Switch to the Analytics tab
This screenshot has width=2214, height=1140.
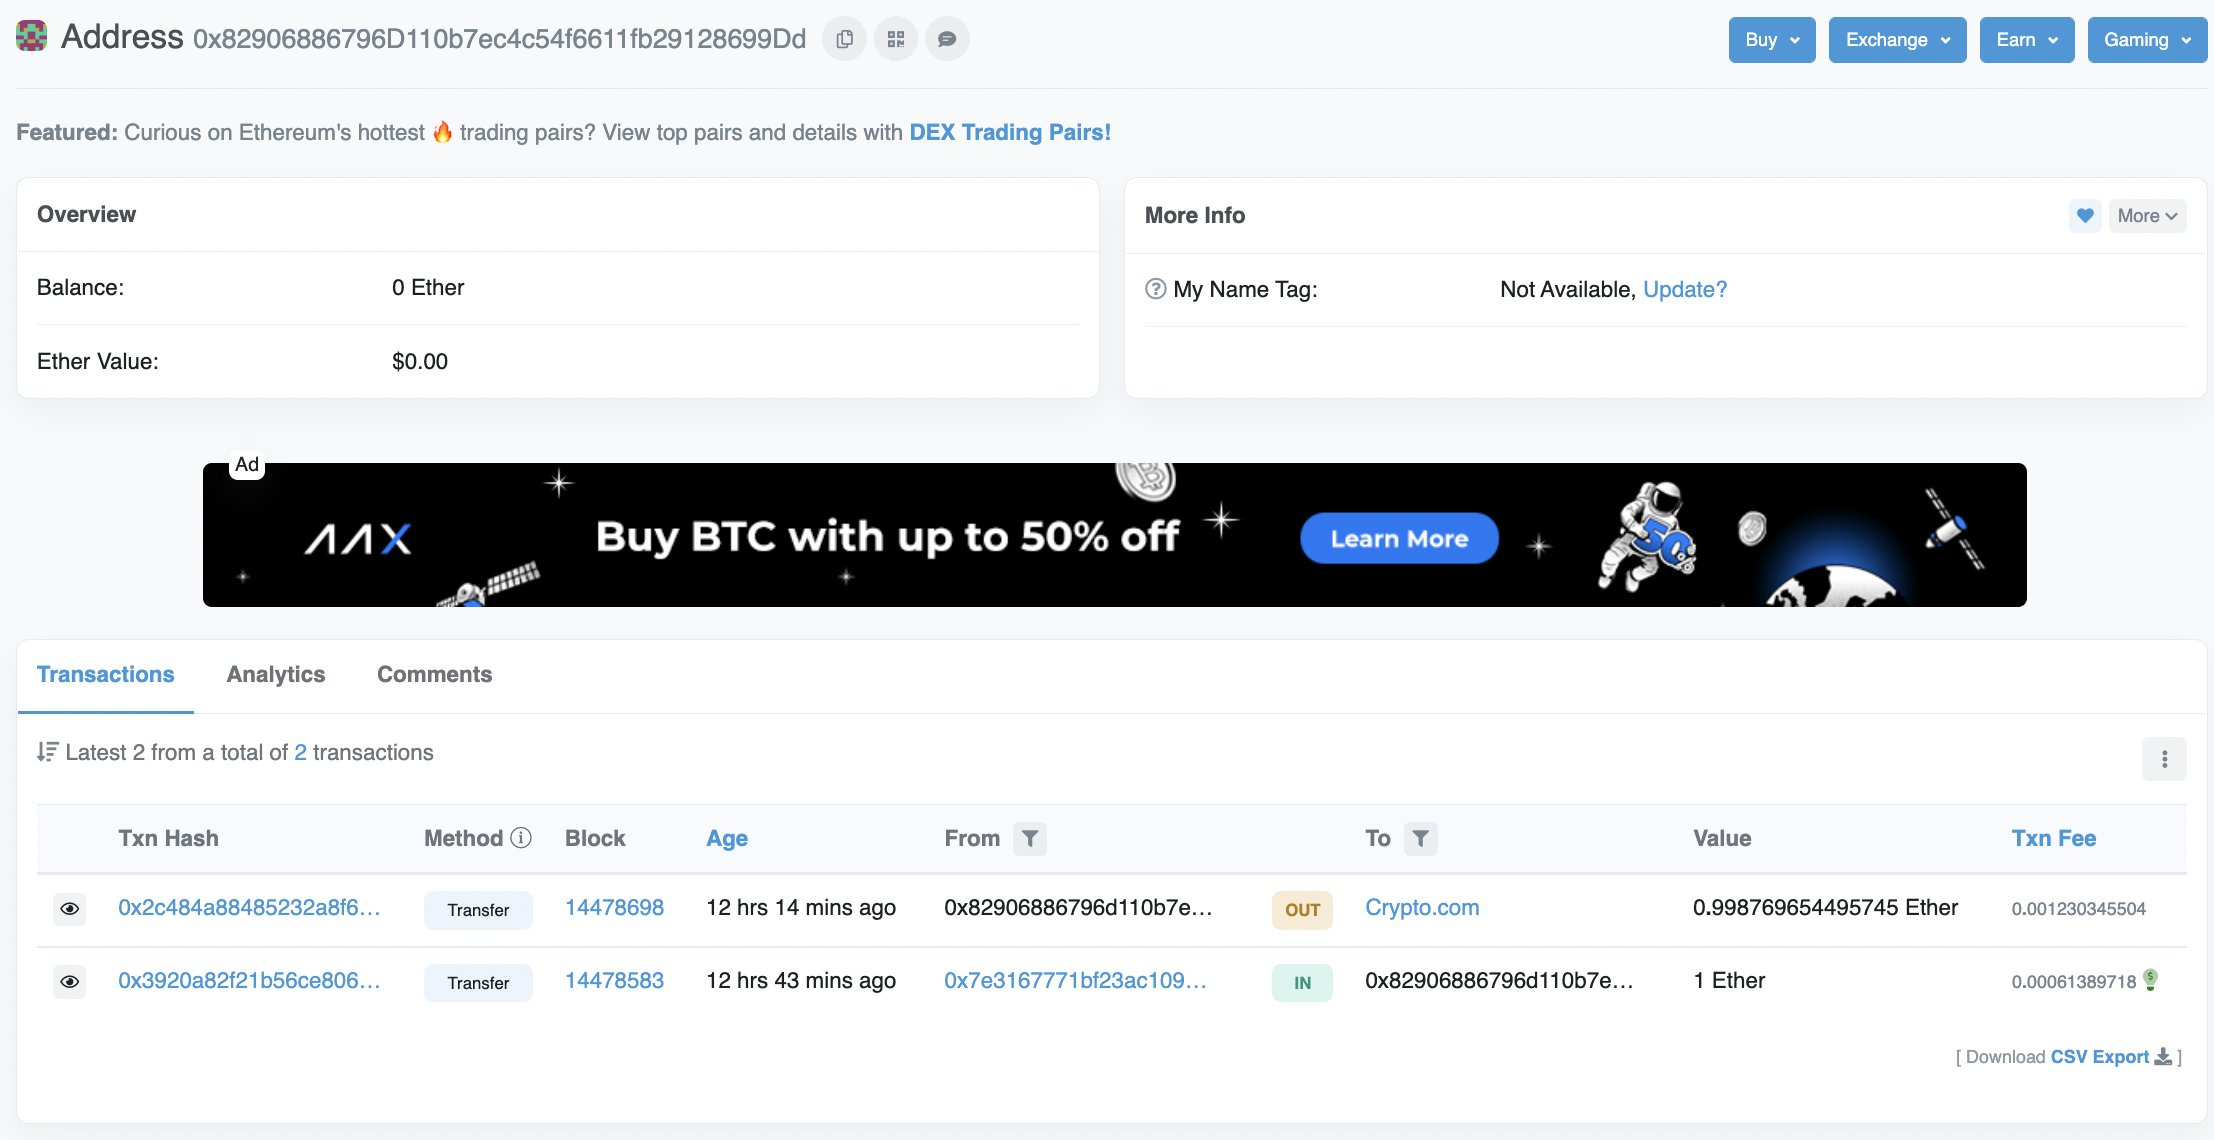(276, 675)
